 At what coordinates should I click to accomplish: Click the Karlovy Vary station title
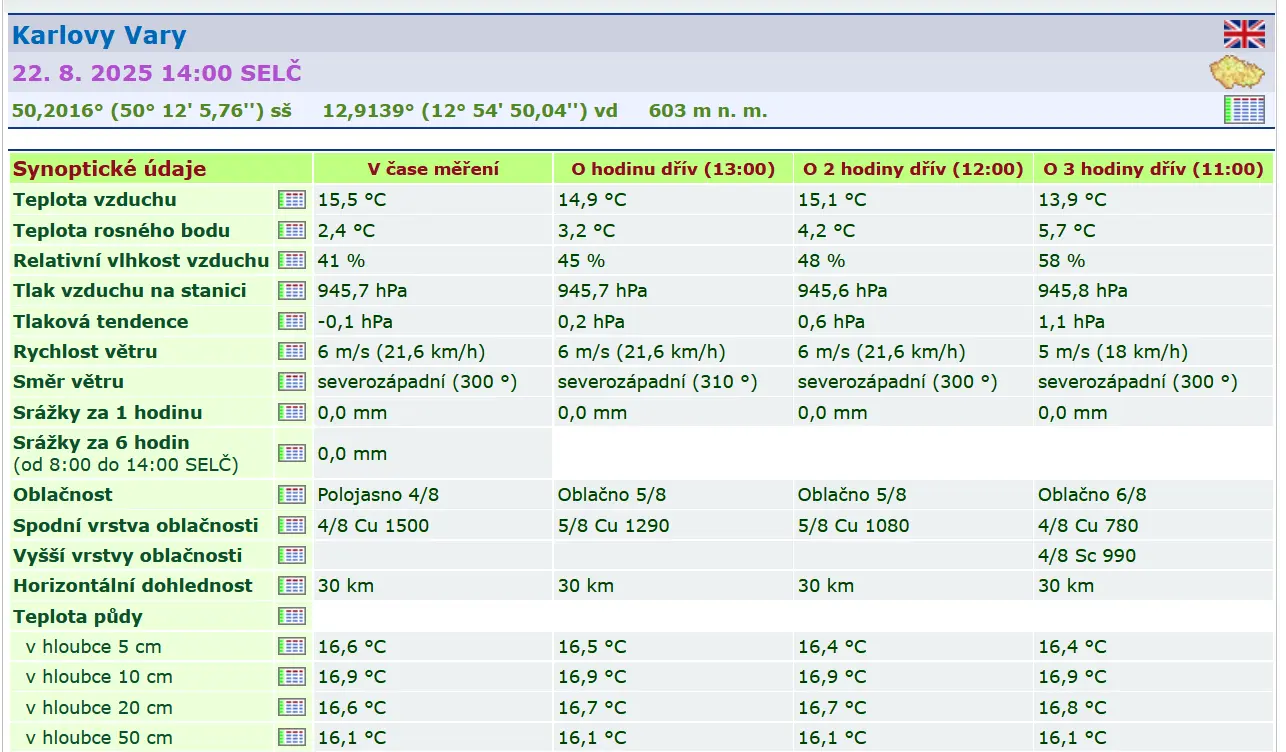coord(99,36)
